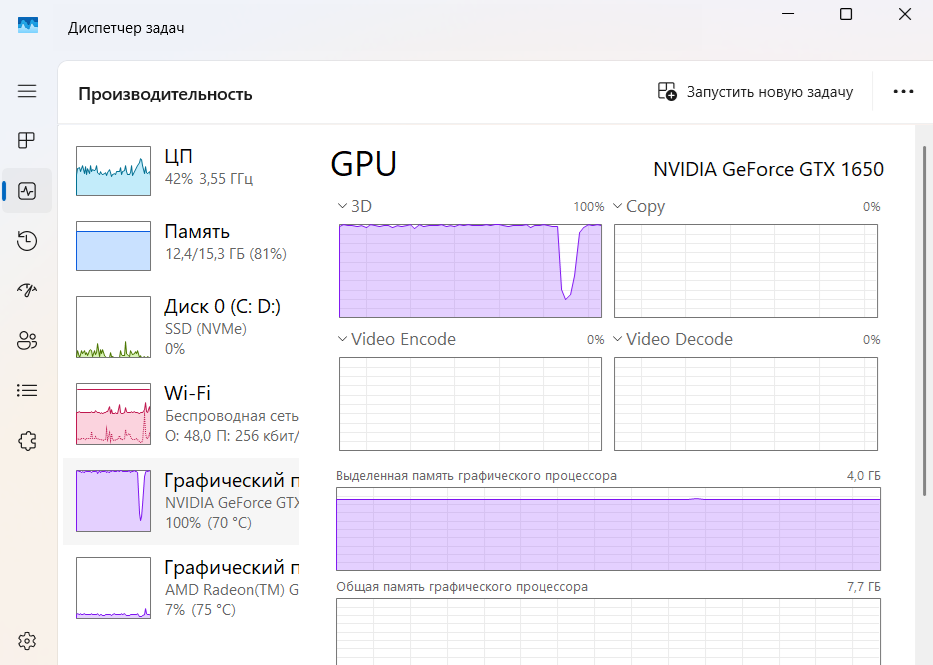Click the 7,7 ГБ shared memory value

[863, 586]
